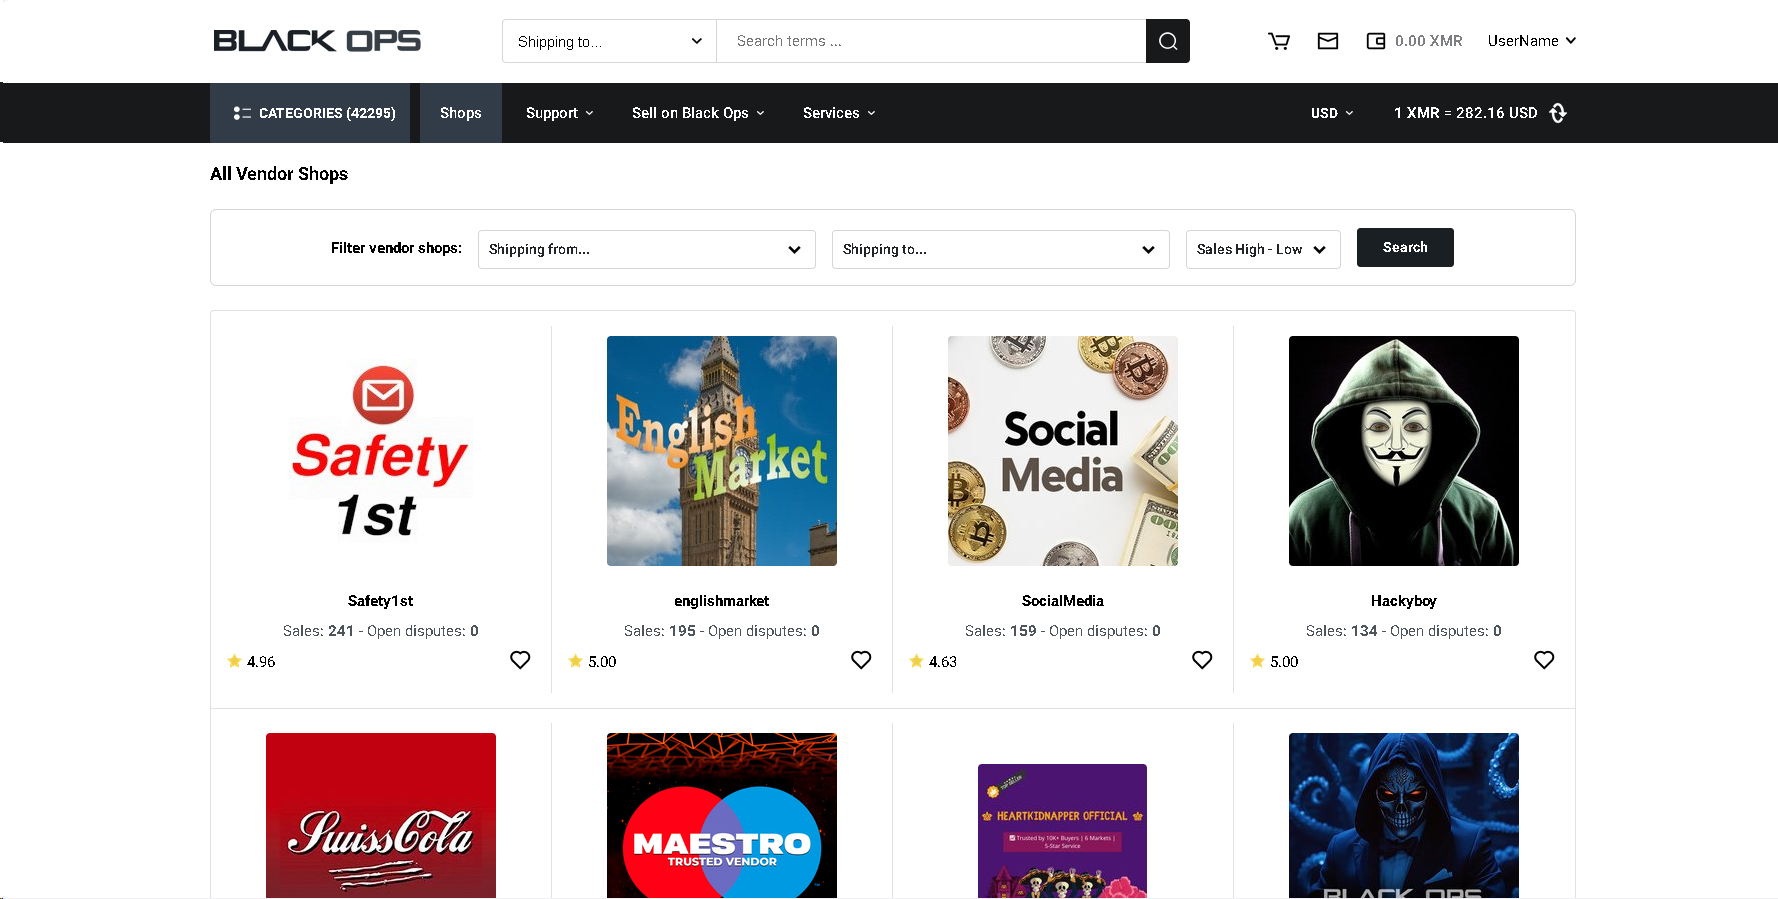
Task: Switch to the Shops tab
Action: pos(460,113)
